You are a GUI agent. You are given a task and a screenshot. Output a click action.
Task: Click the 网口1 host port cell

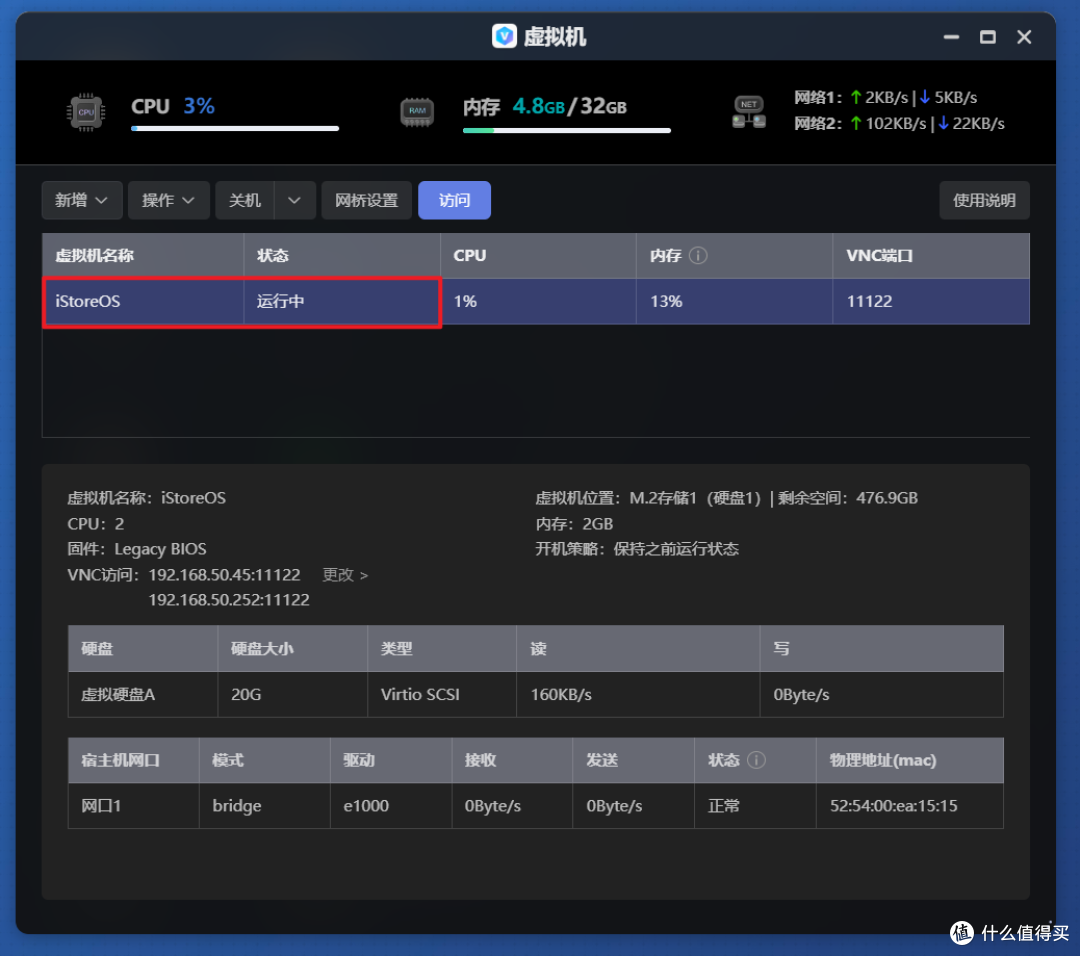pos(134,806)
